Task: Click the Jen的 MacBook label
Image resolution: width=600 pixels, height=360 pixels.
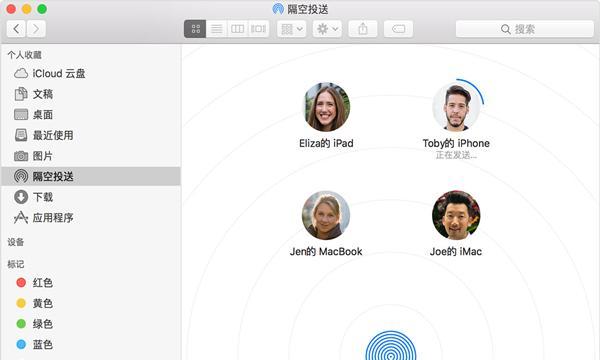Action: (x=326, y=252)
